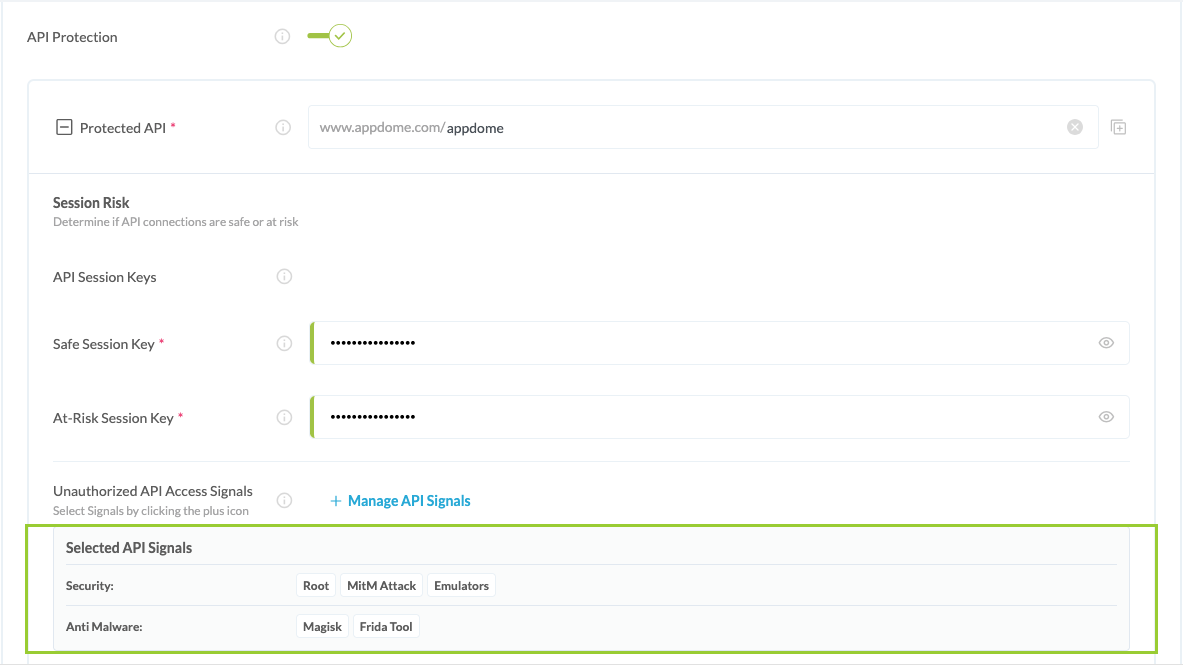This screenshot has width=1183, height=665.
Task: Select the Security: row label
Action: click(x=90, y=586)
